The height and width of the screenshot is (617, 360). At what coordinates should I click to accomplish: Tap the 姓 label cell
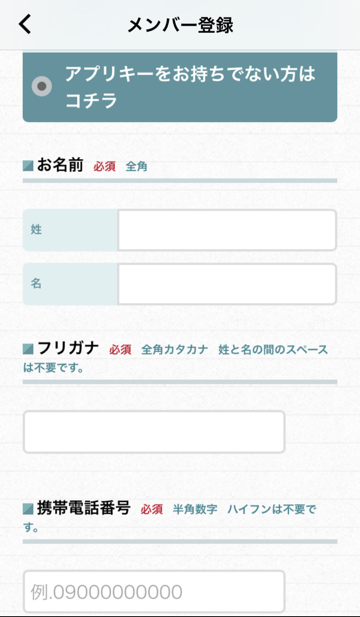tap(70, 230)
